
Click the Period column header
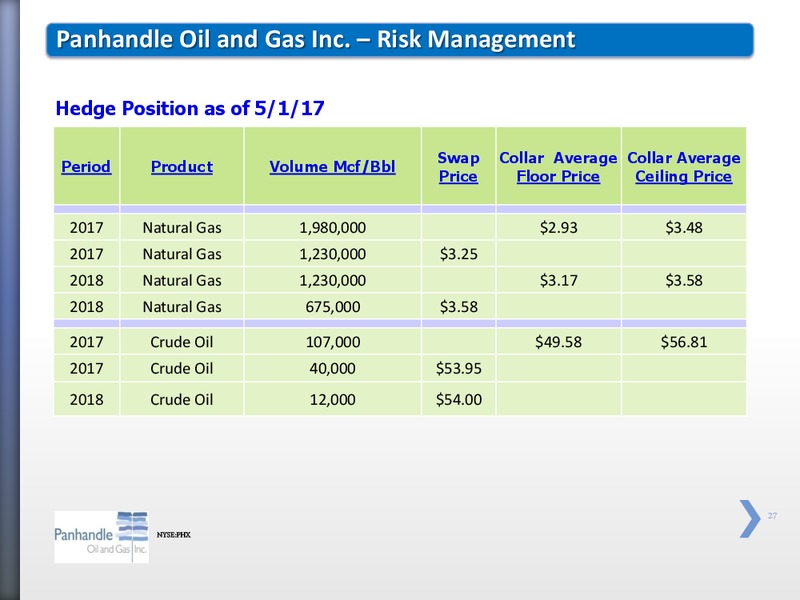[x=86, y=166]
